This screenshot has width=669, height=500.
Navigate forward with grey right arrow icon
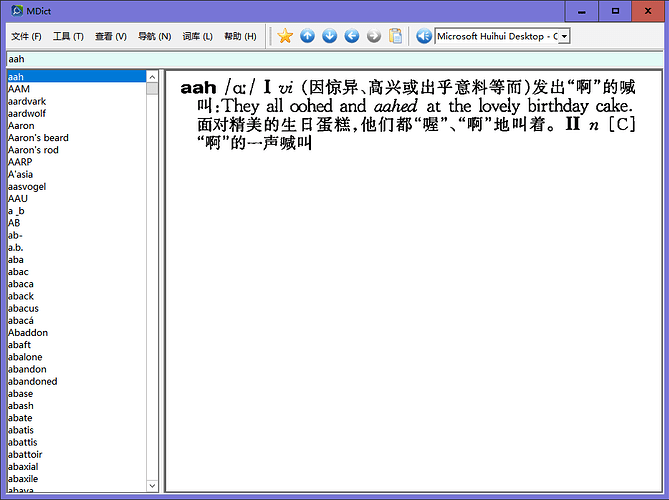click(374, 36)
